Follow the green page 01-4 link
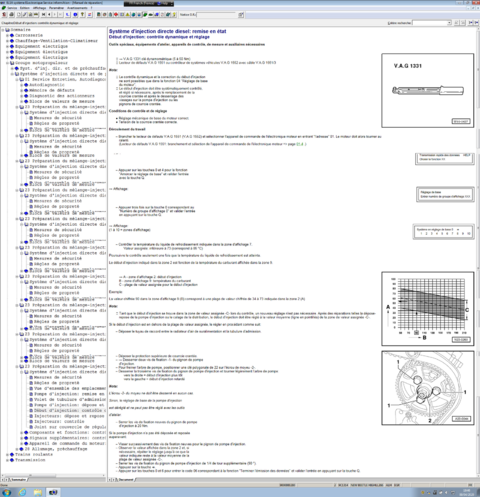 pos(300,144)
